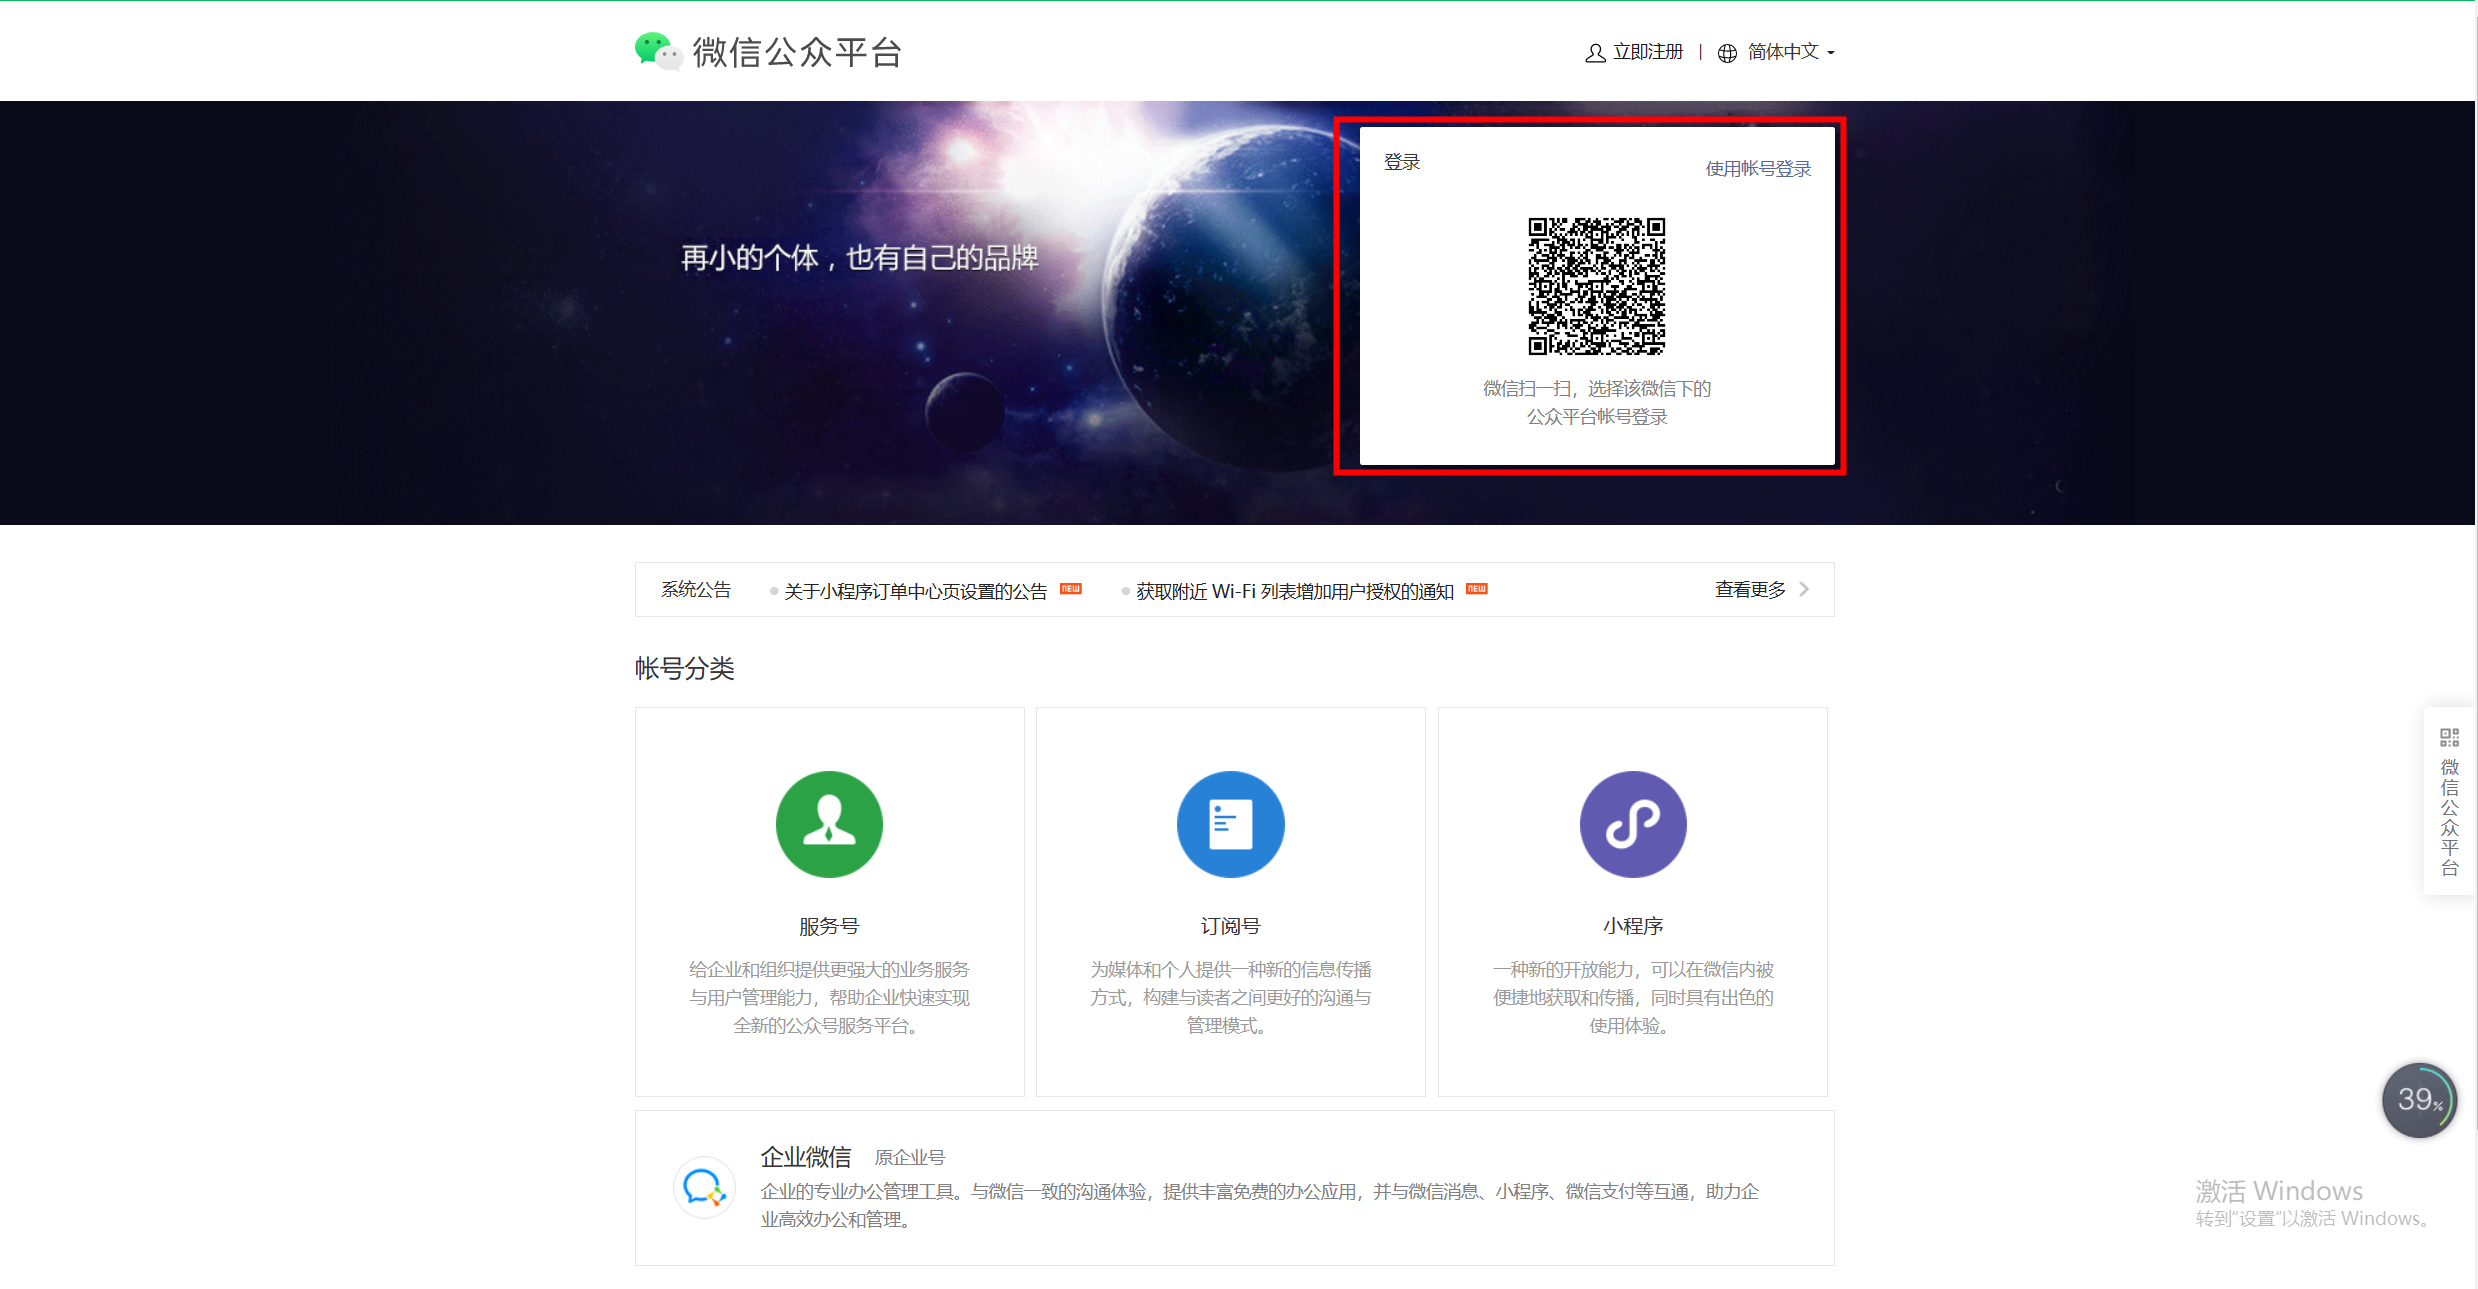The height and width of the screenshot is (1289, 2478).
Task: Click the 企业微信 description paragraph
Action: pyautogui.click(x=1259, y=1205)
